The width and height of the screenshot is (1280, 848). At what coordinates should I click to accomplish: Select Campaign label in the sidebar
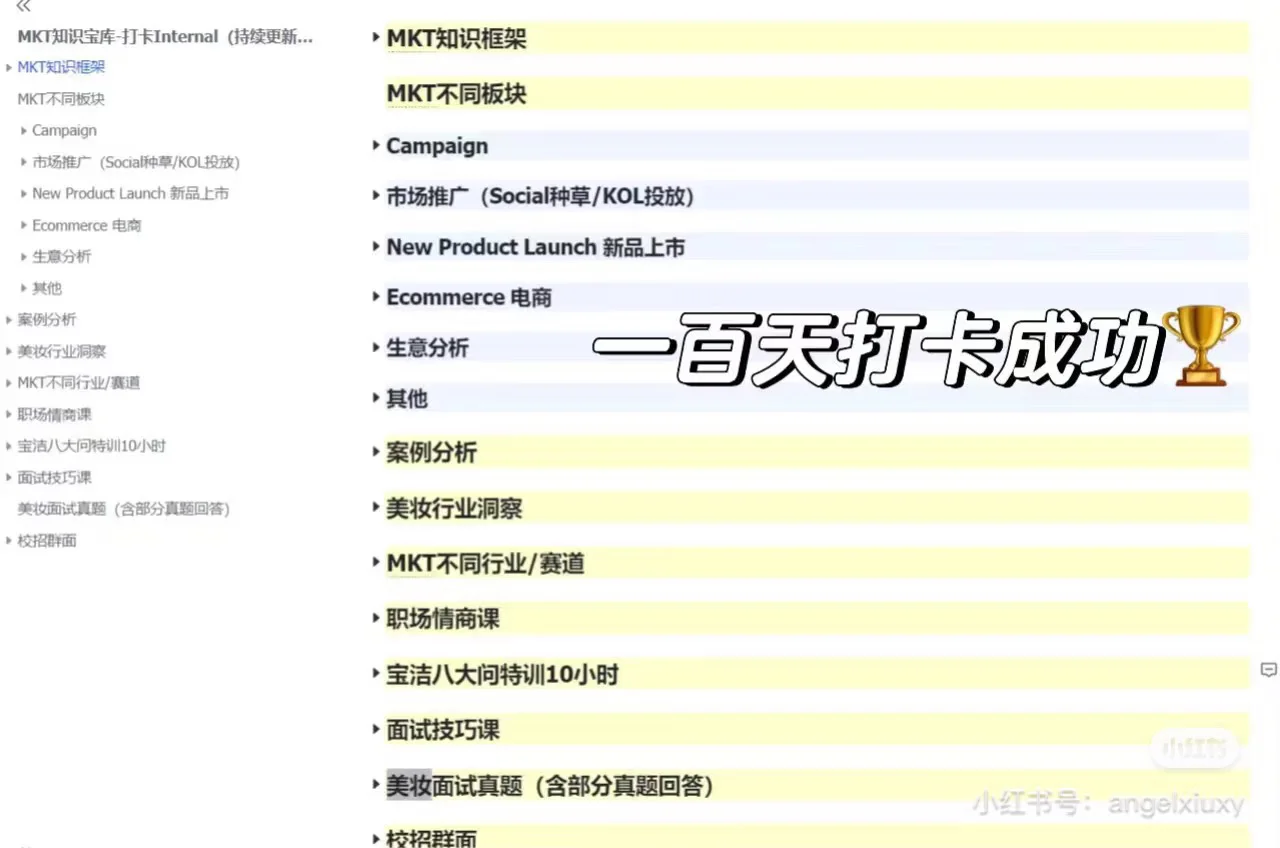pos(64,131)
